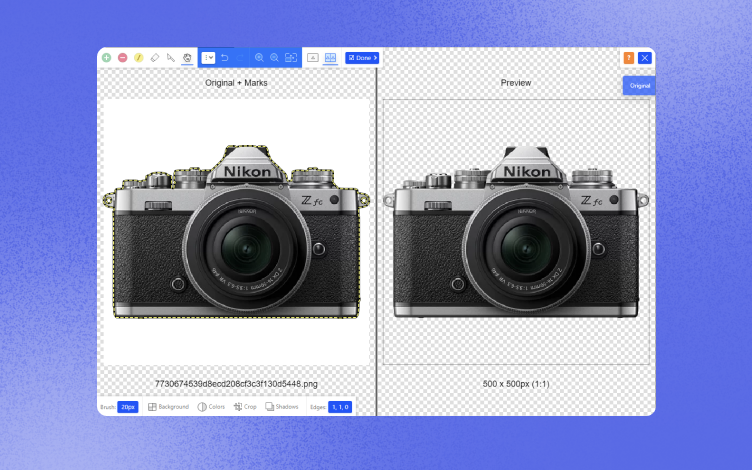752x470 pixels.
Task: Toggle the Original preview button
Action: tap(639, 85)
